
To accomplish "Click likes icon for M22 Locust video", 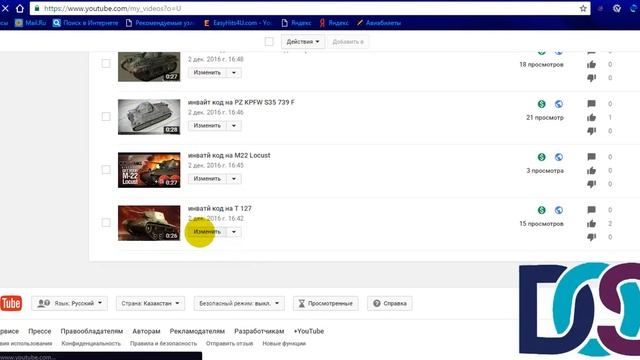I will point(591,171).
